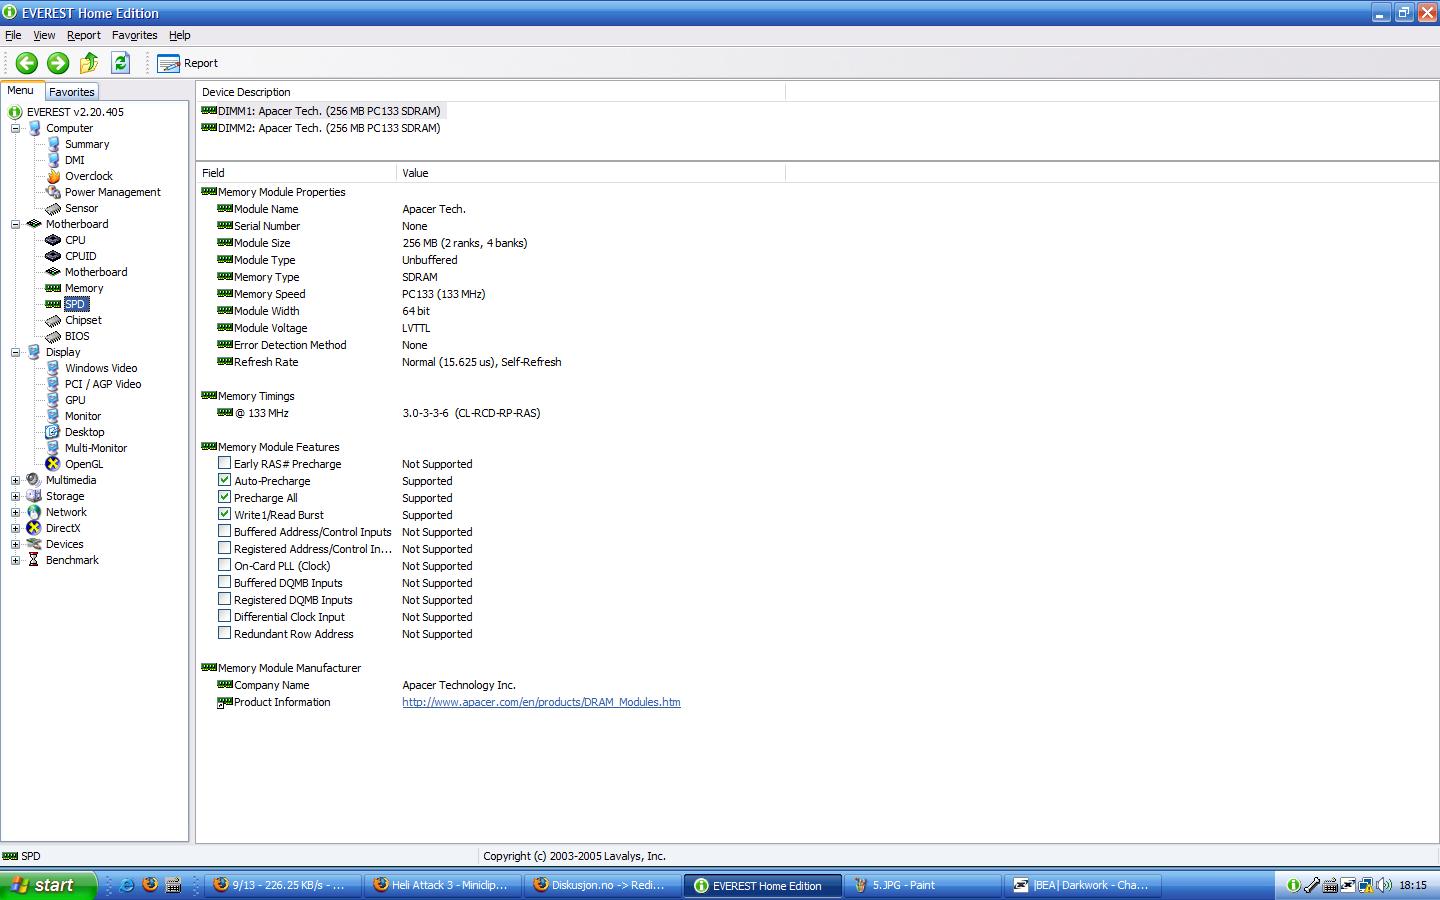1440x900 pixels.
Task: Select the CPUID chip icon
Action: coord(53,256)
